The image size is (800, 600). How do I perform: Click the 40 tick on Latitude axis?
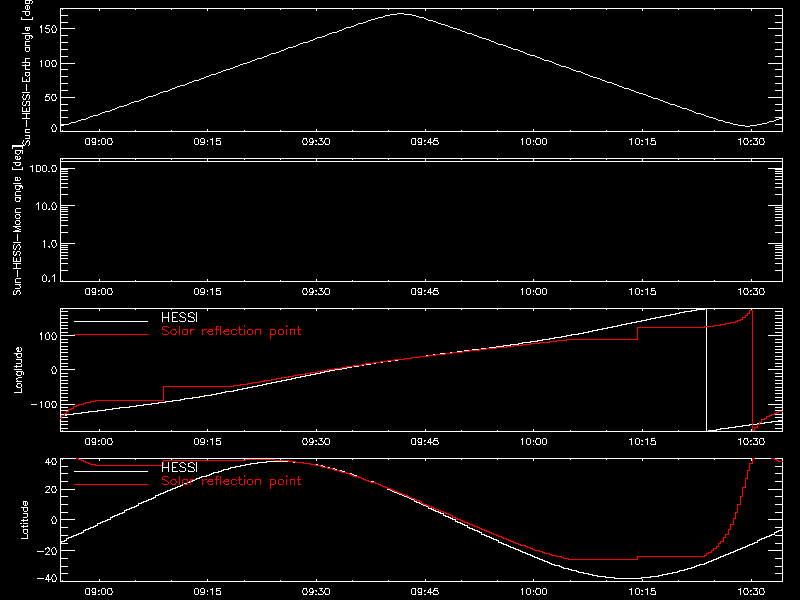[x=51, y=462]
